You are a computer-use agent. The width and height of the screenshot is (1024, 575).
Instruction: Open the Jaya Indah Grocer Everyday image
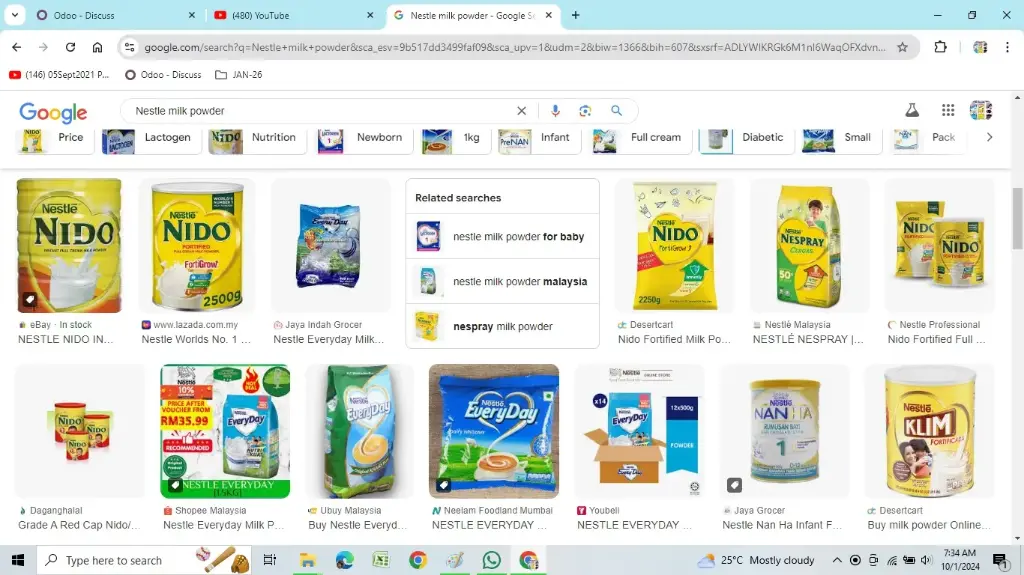click(330, 246)
